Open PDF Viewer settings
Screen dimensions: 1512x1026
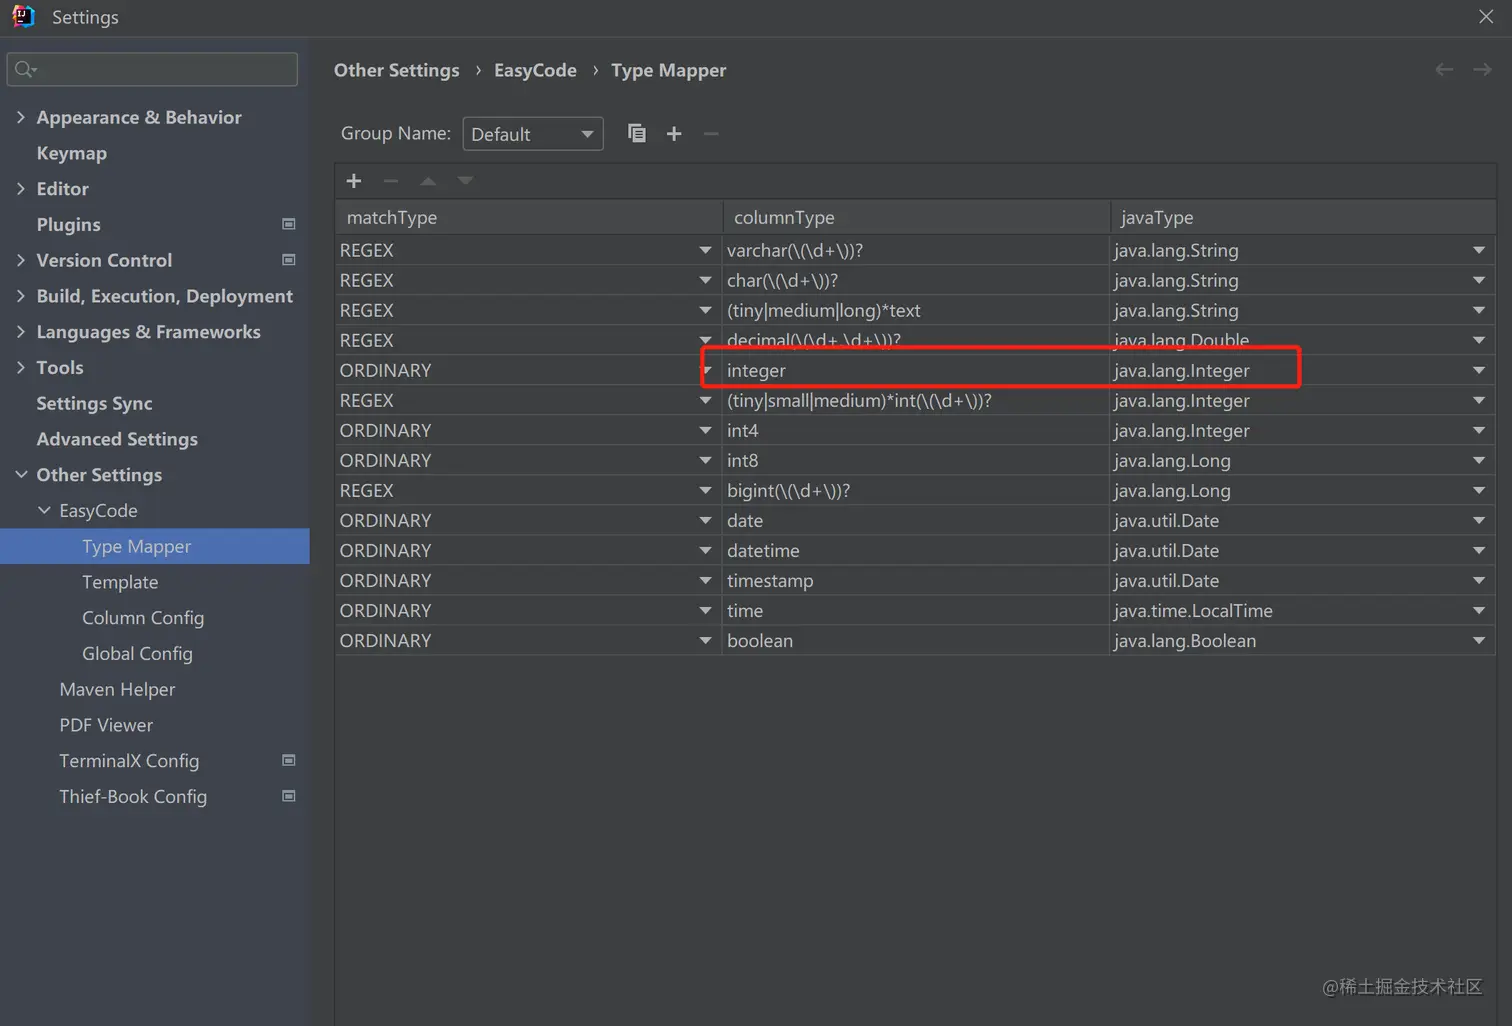click(x=106, y=725)
